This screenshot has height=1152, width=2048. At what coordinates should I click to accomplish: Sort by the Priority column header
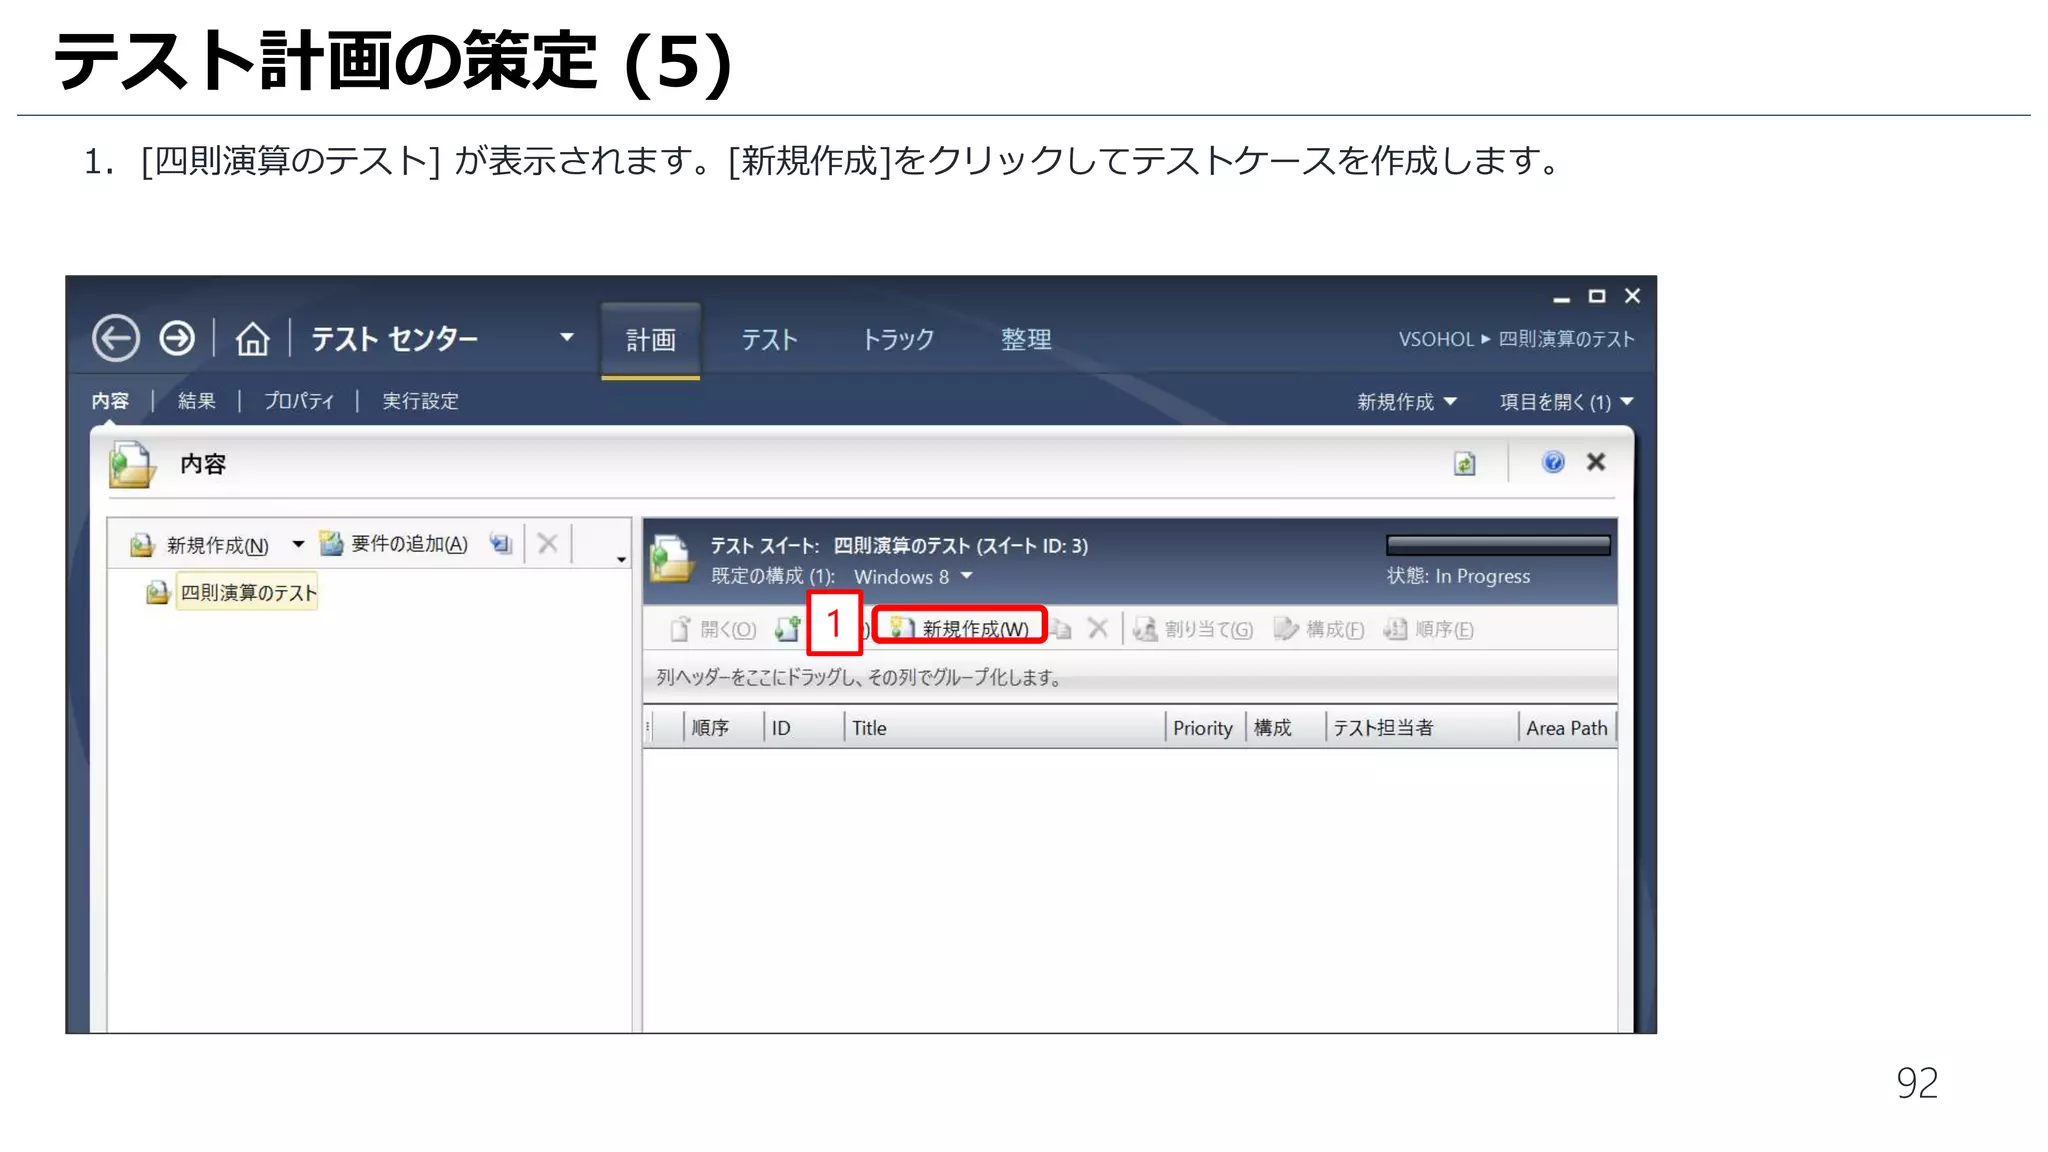[1206, 728]
